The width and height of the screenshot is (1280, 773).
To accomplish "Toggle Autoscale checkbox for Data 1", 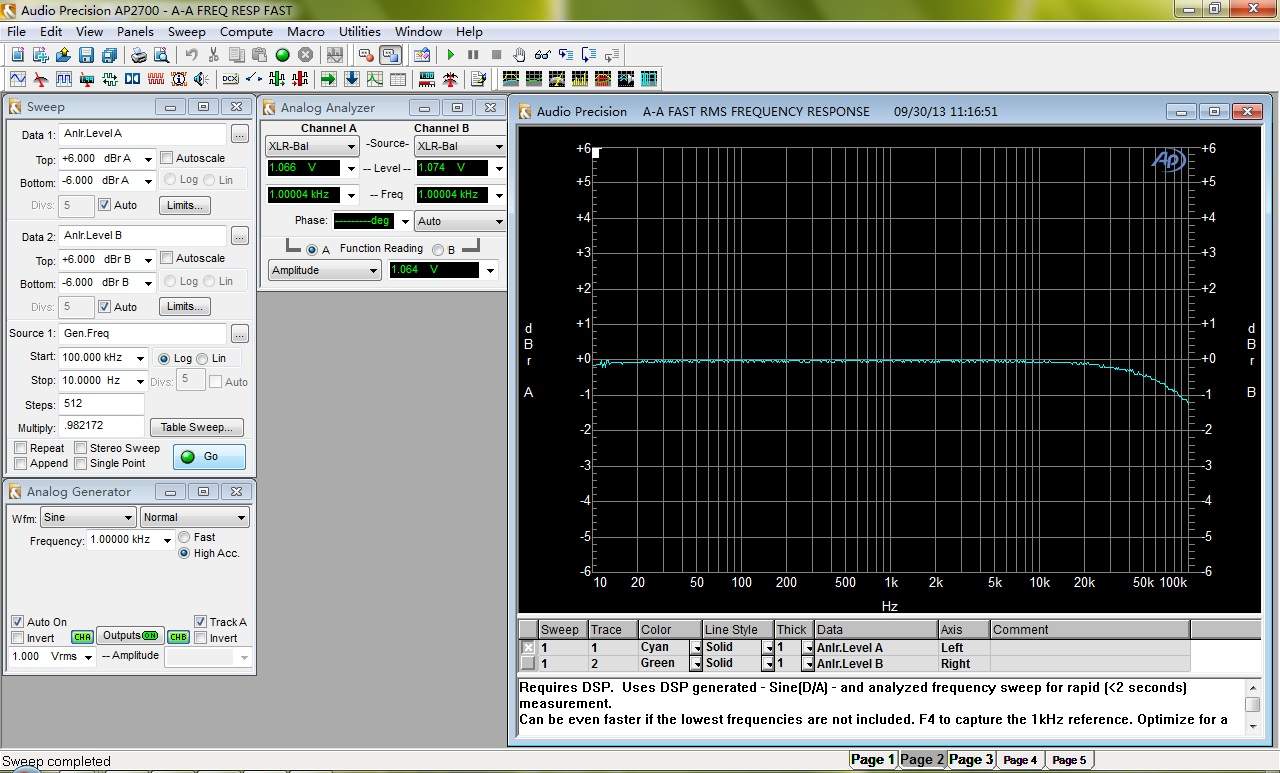I will click(x=167, y=158).
